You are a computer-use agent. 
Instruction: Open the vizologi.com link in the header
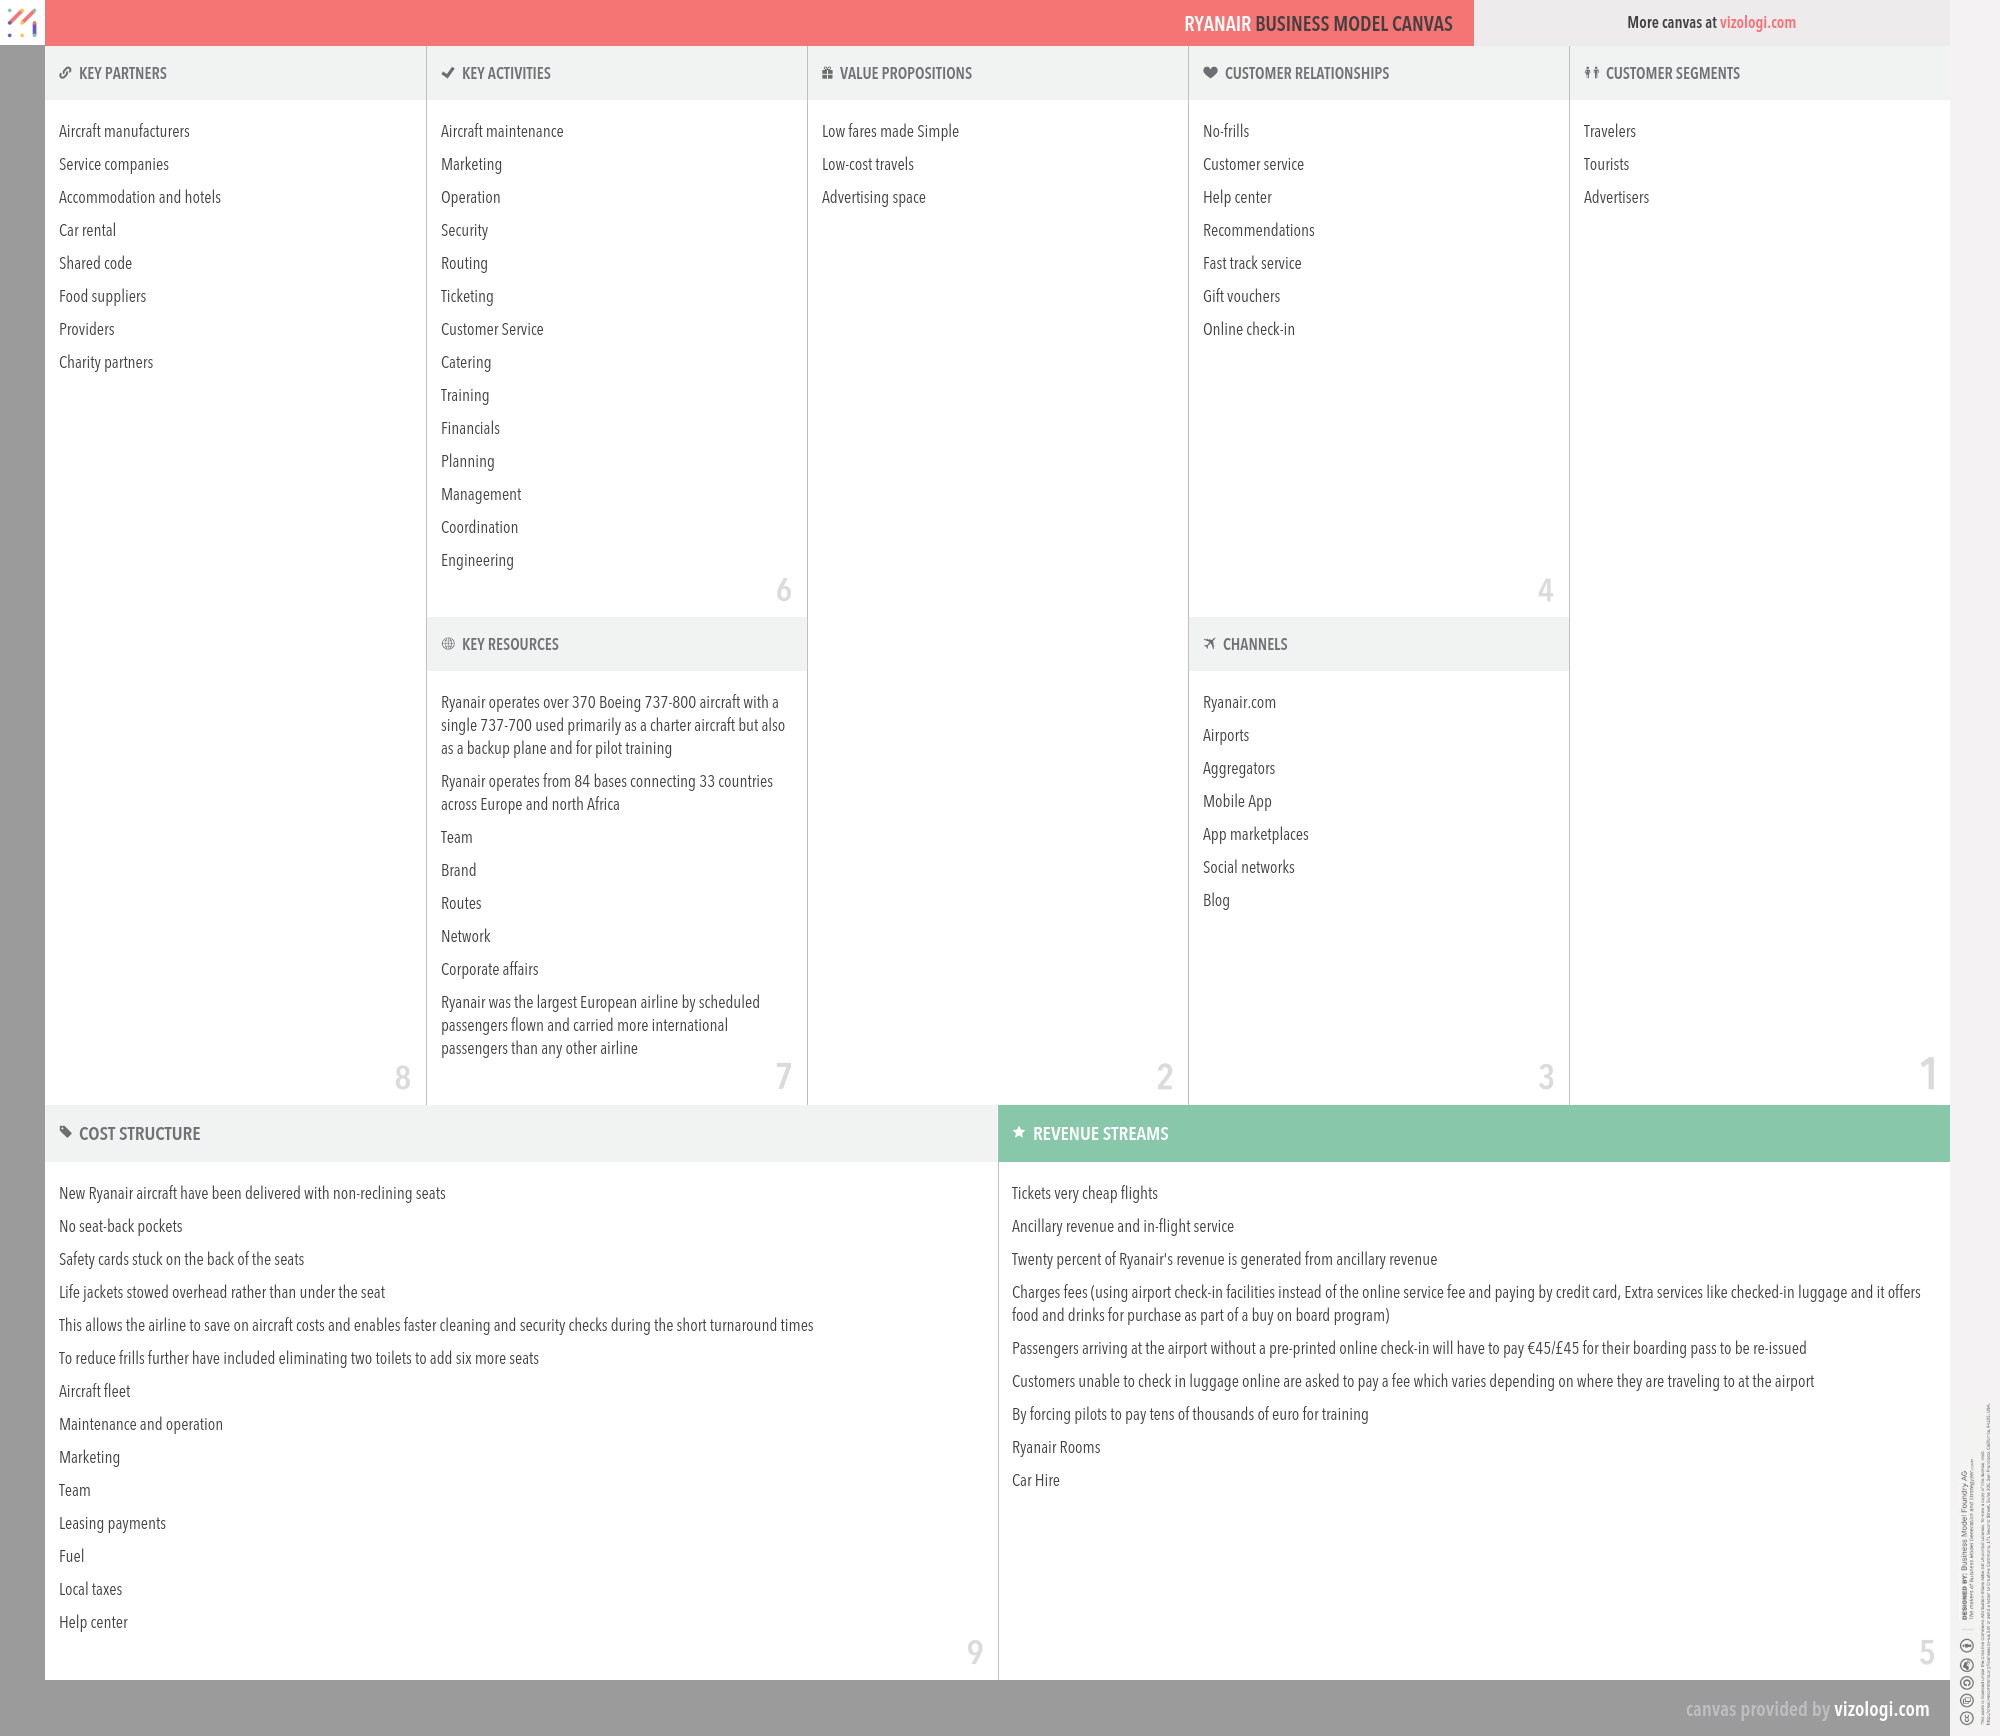click(x=1757, y=22)
